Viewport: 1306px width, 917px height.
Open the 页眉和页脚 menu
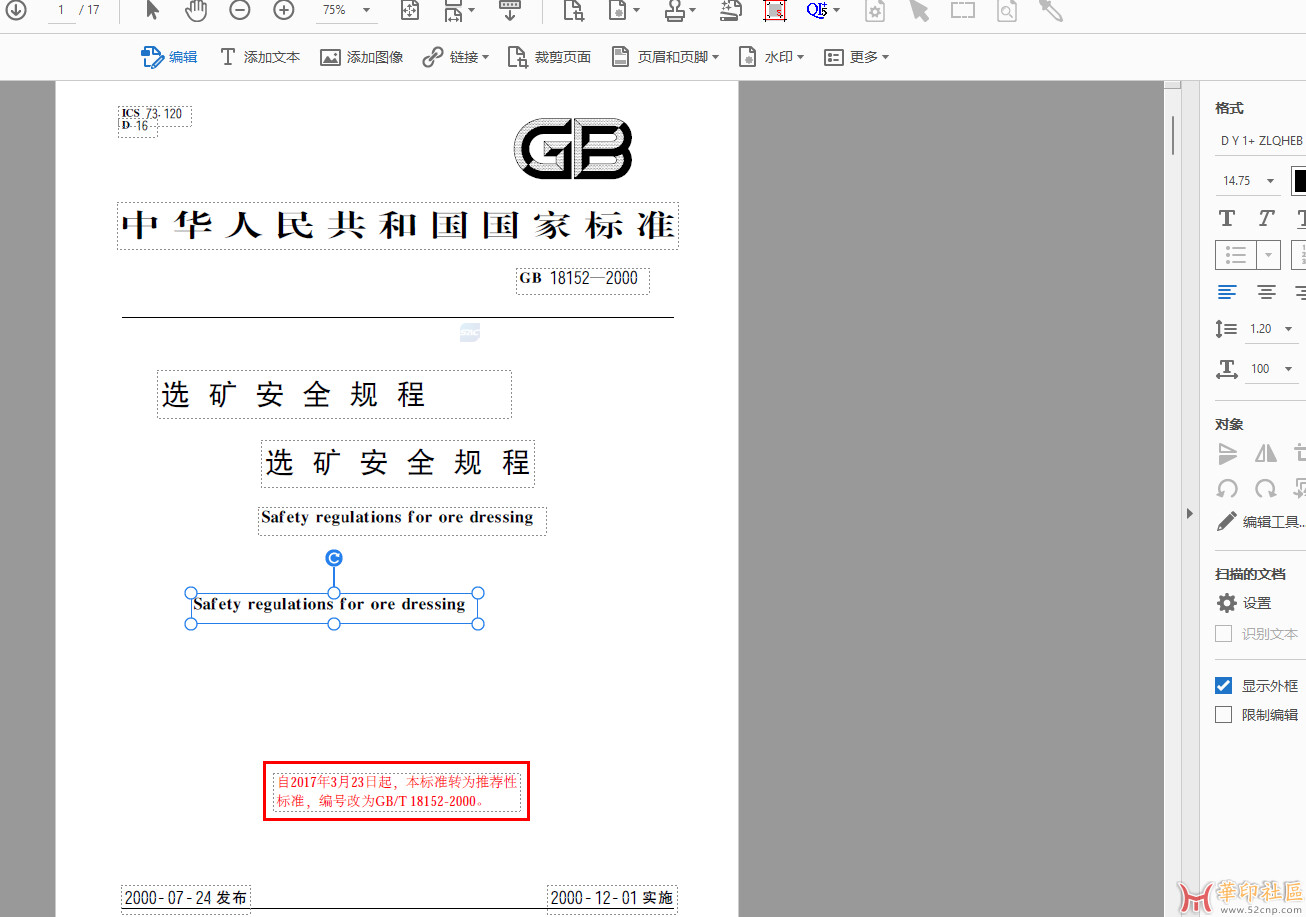[x=666, y=57]
